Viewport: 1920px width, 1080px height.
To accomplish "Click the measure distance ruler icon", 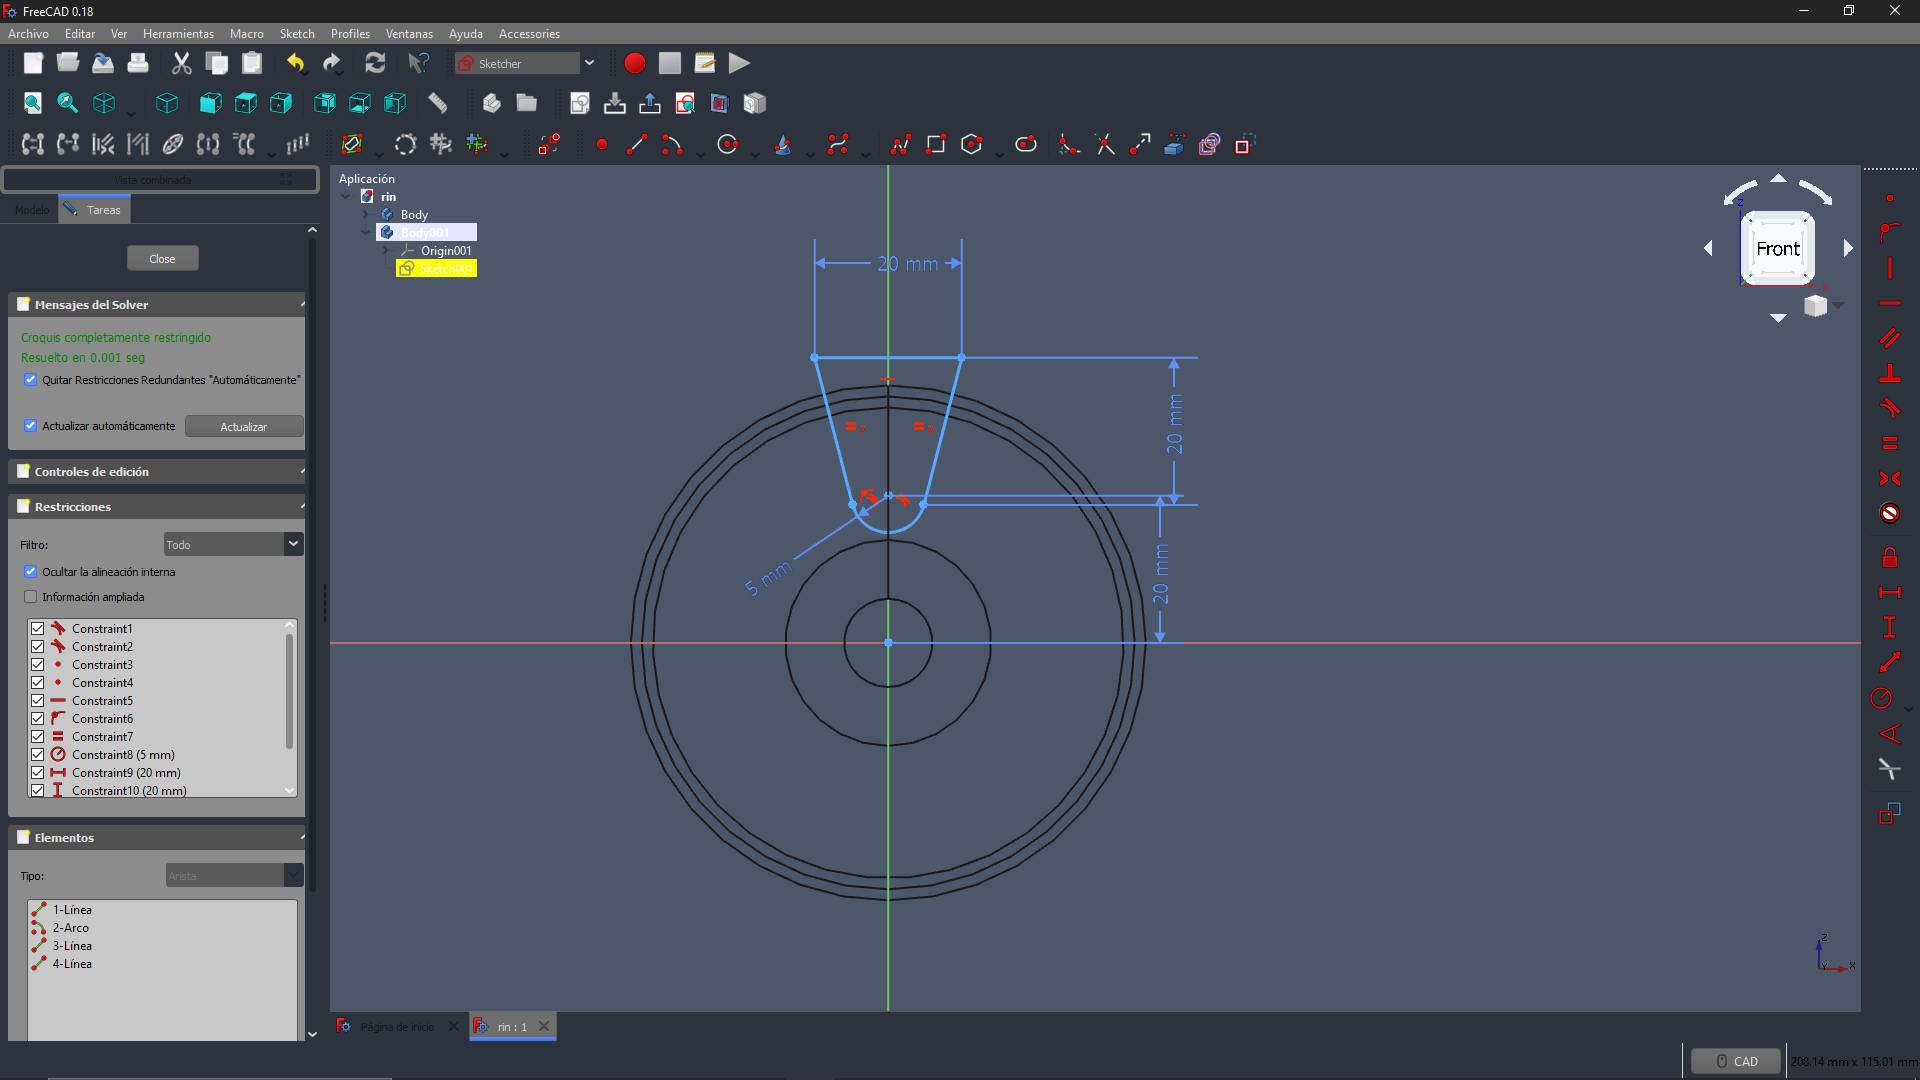I will point(437,103).
